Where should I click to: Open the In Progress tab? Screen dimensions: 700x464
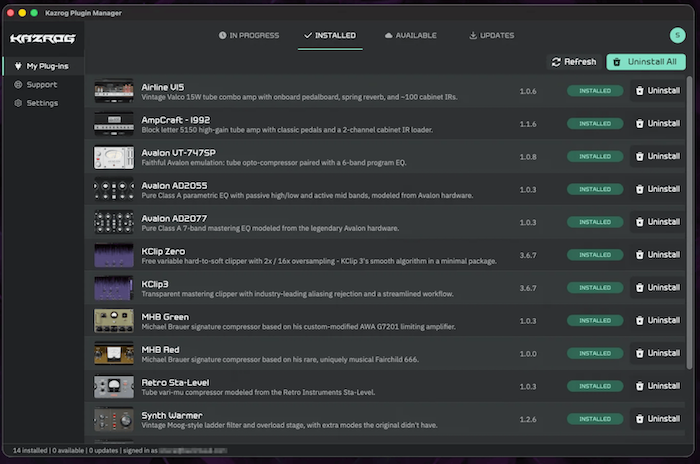[249, 35]
